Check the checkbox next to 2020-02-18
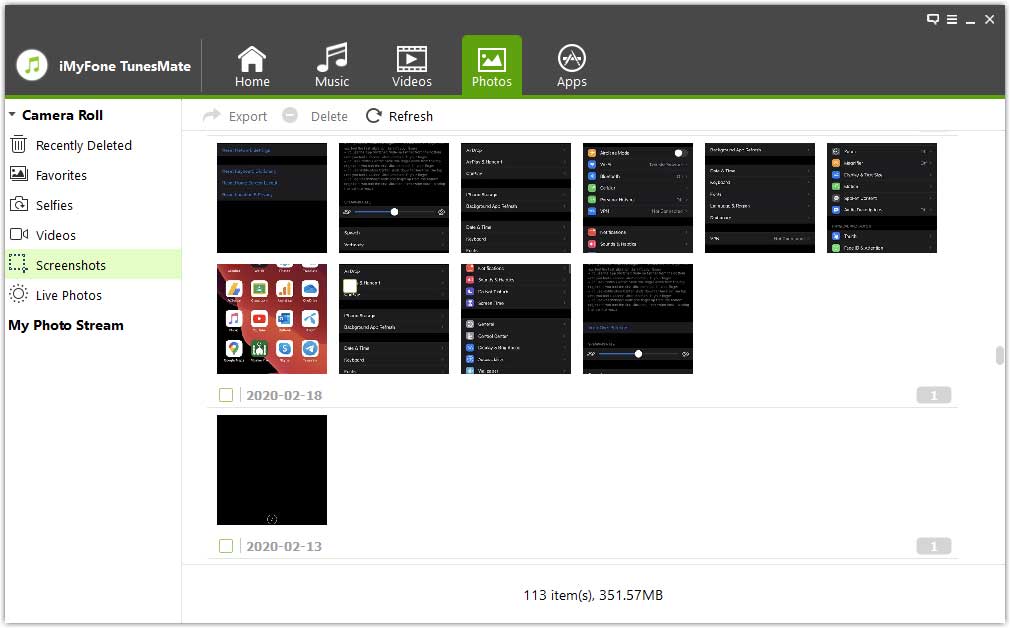 (225, 395)
